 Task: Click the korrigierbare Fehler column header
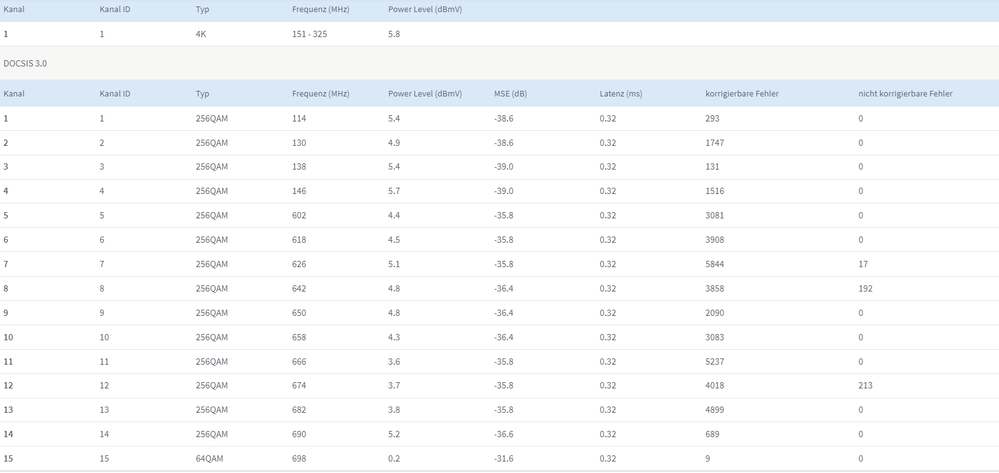coord(741,94)
